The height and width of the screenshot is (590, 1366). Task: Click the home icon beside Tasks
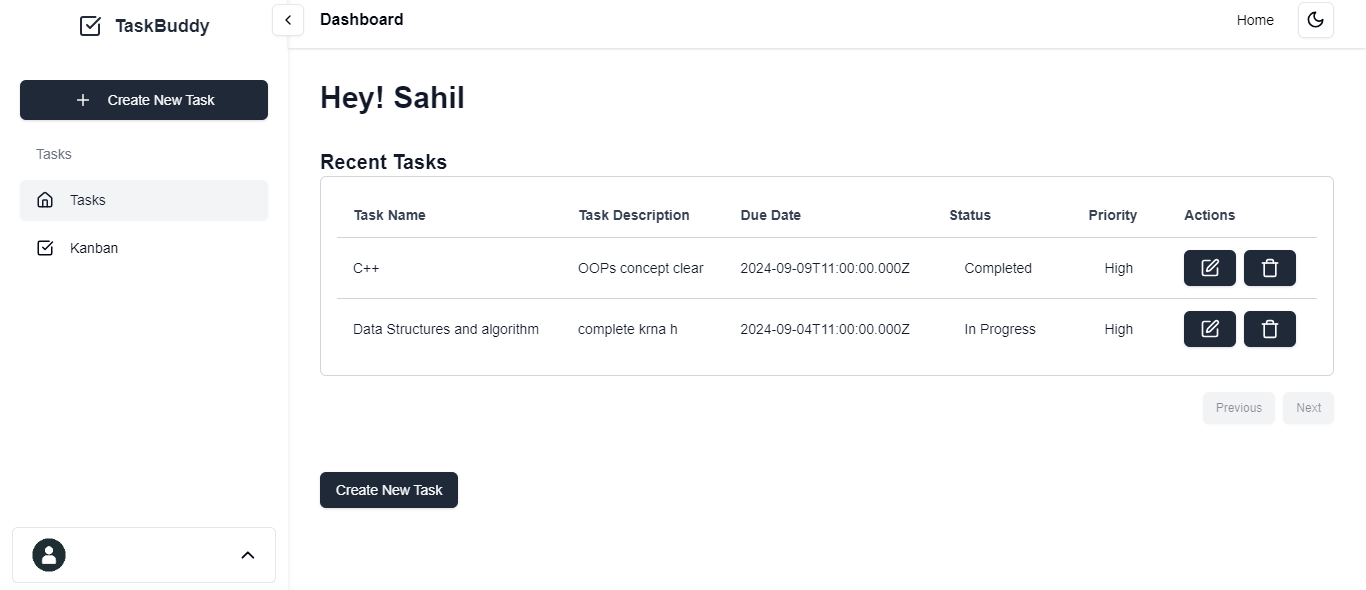45,200
